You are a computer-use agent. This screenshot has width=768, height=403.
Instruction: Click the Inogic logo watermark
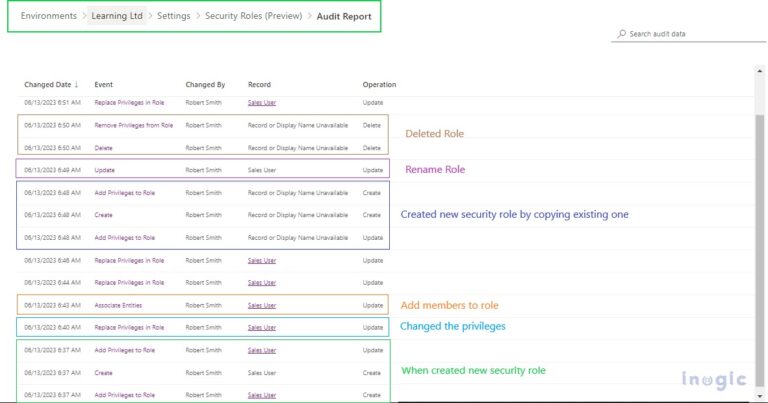(x=713, y=380)
